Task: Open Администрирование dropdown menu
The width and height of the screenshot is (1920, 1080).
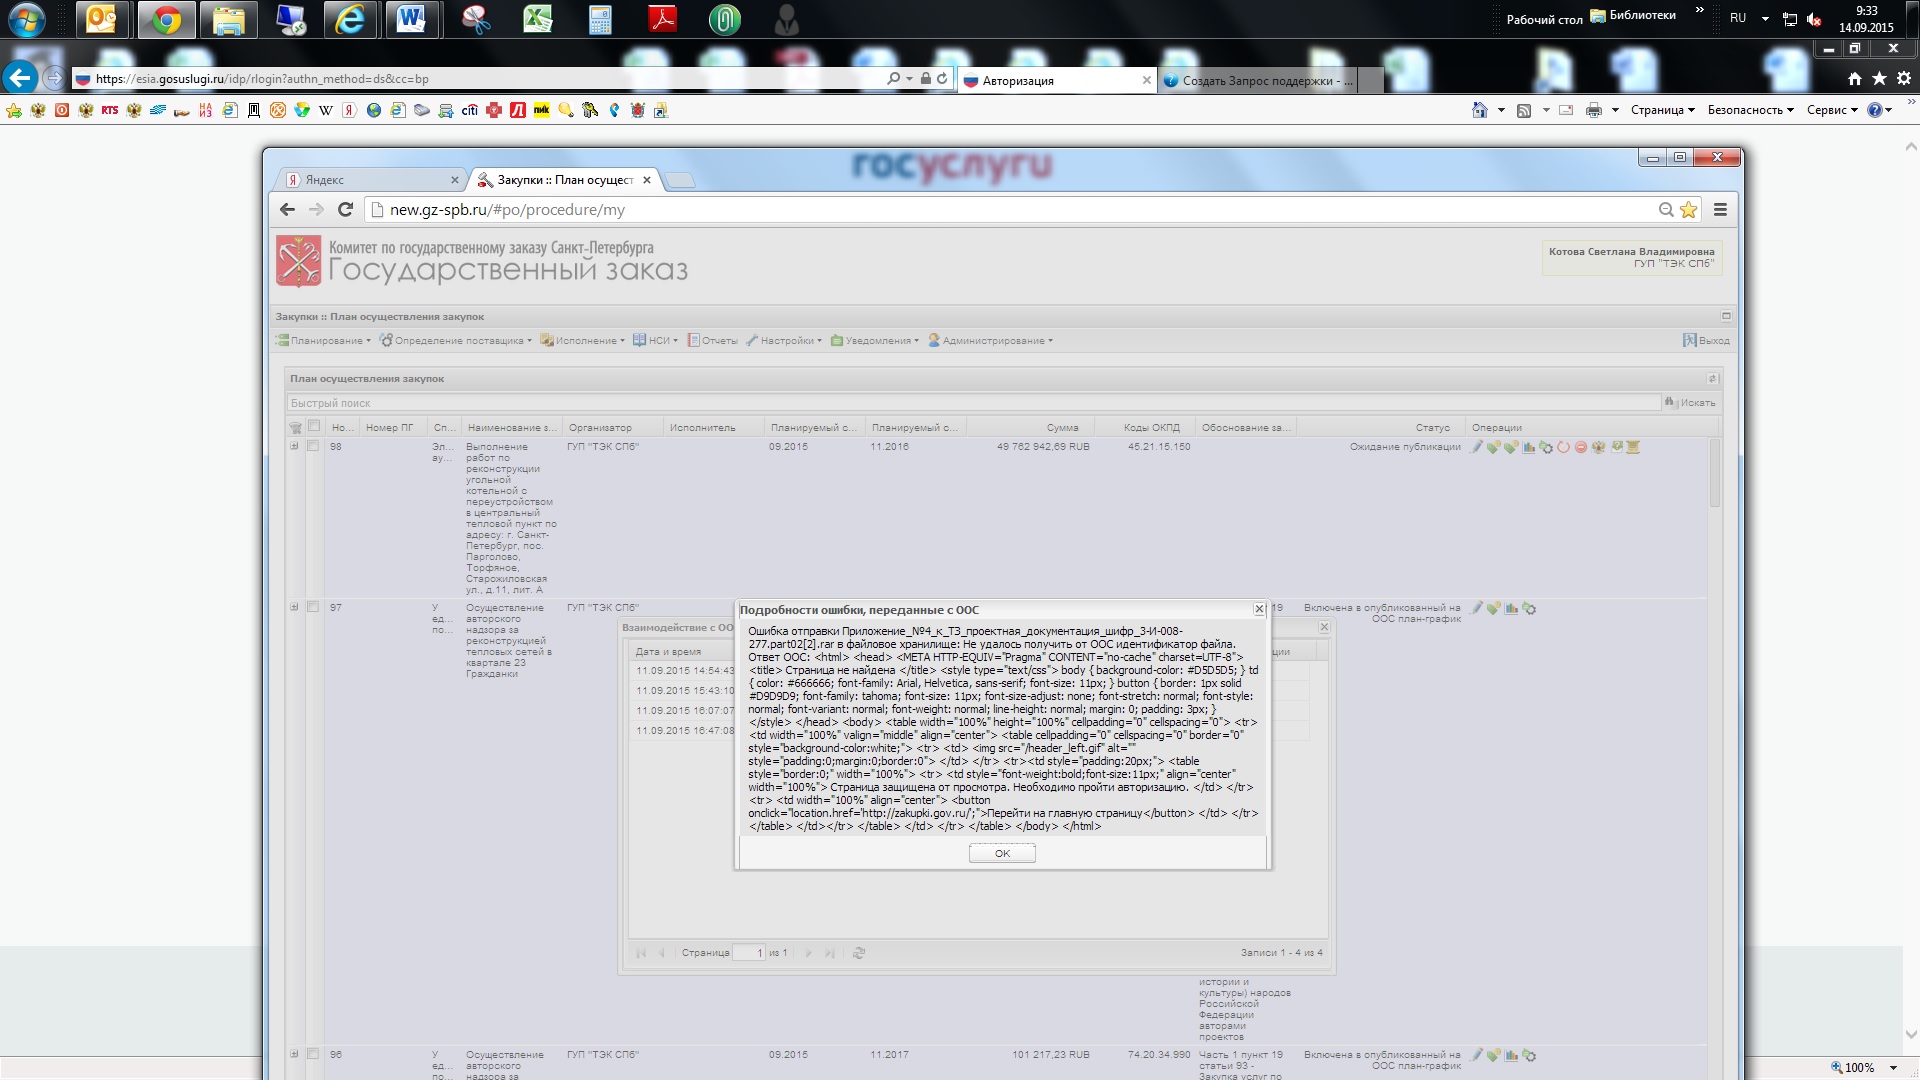Action: (x=990, y=341)
